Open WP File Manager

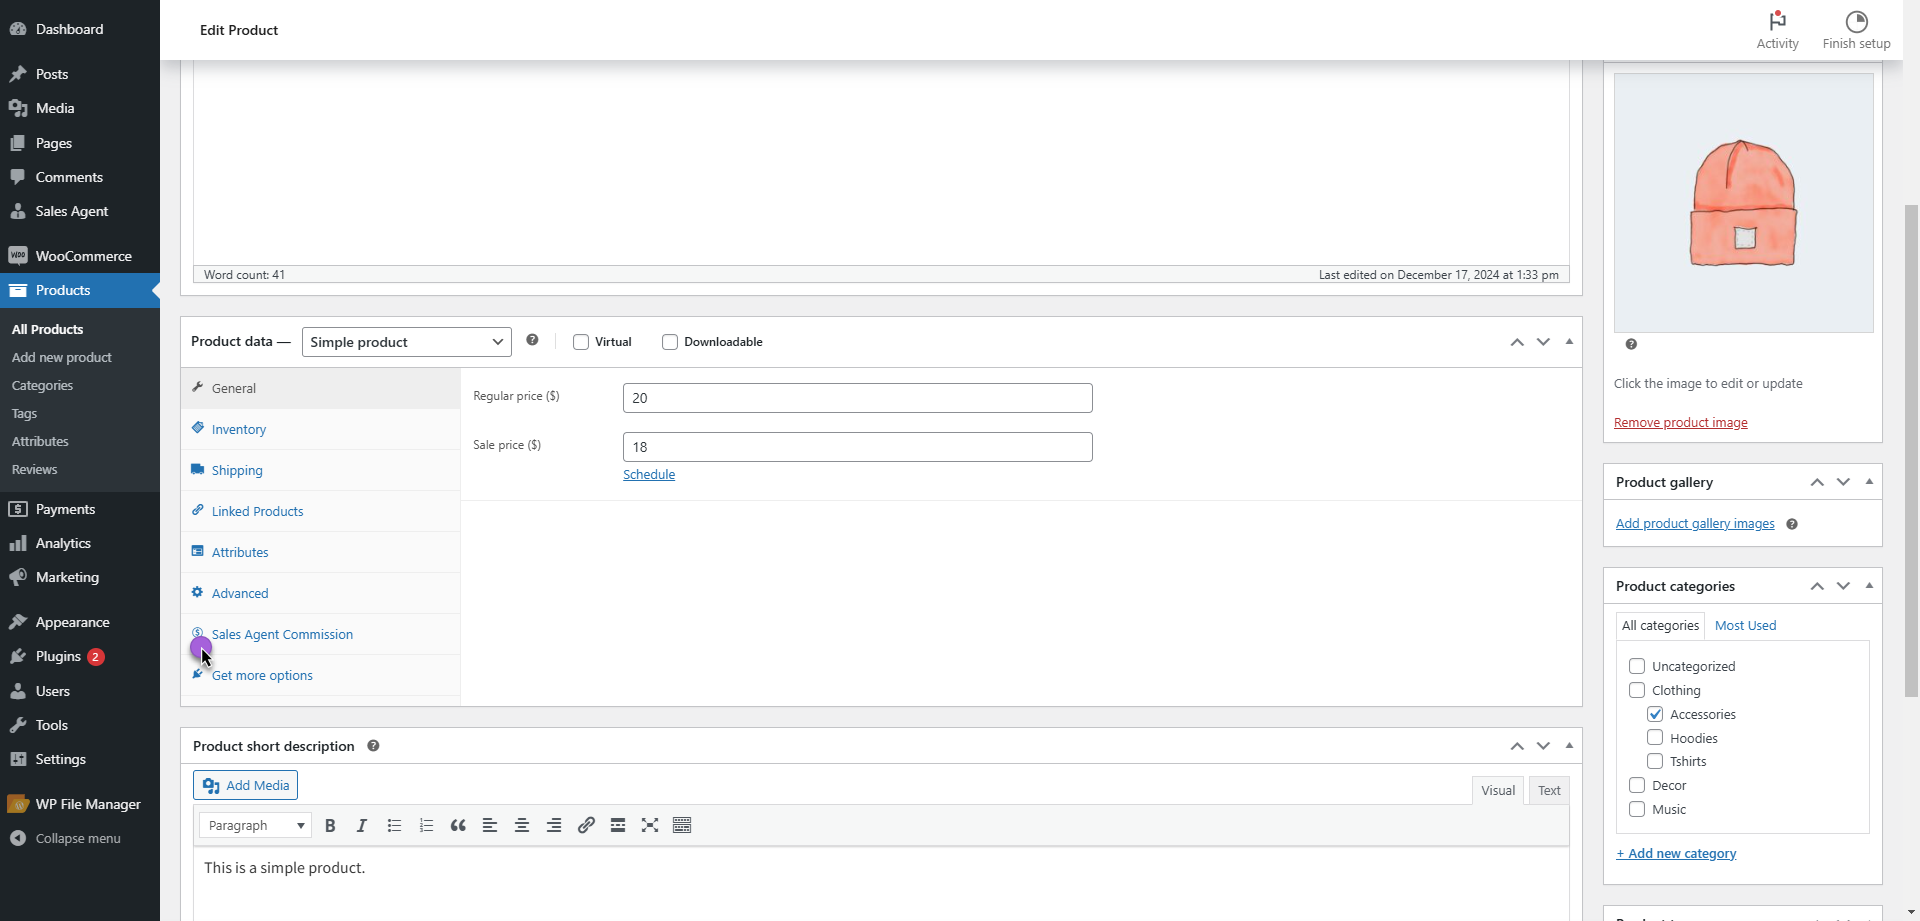click(x=80, y=804)
